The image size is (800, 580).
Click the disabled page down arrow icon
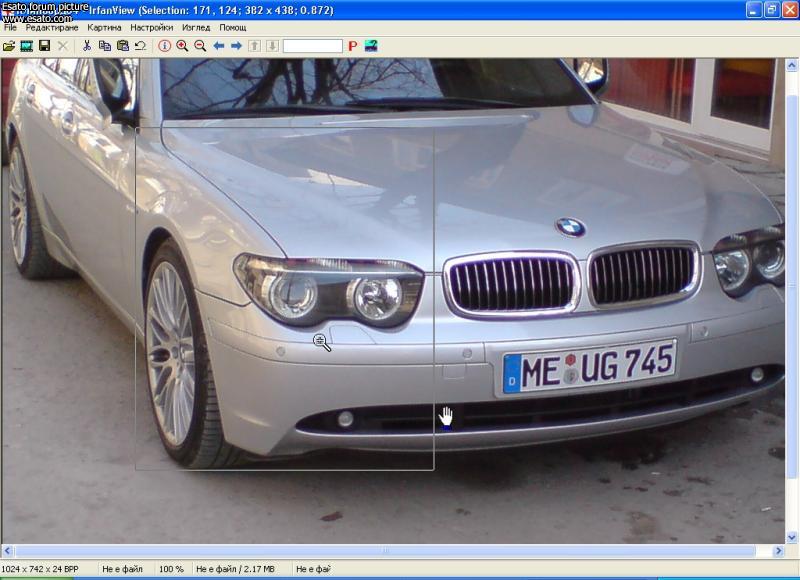coord(272,46)
